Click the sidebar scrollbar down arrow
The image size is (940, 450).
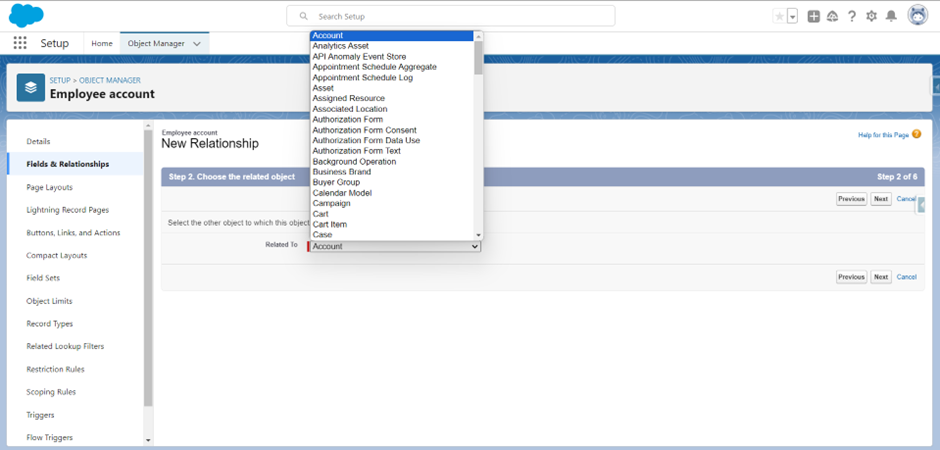pos(149,440)
